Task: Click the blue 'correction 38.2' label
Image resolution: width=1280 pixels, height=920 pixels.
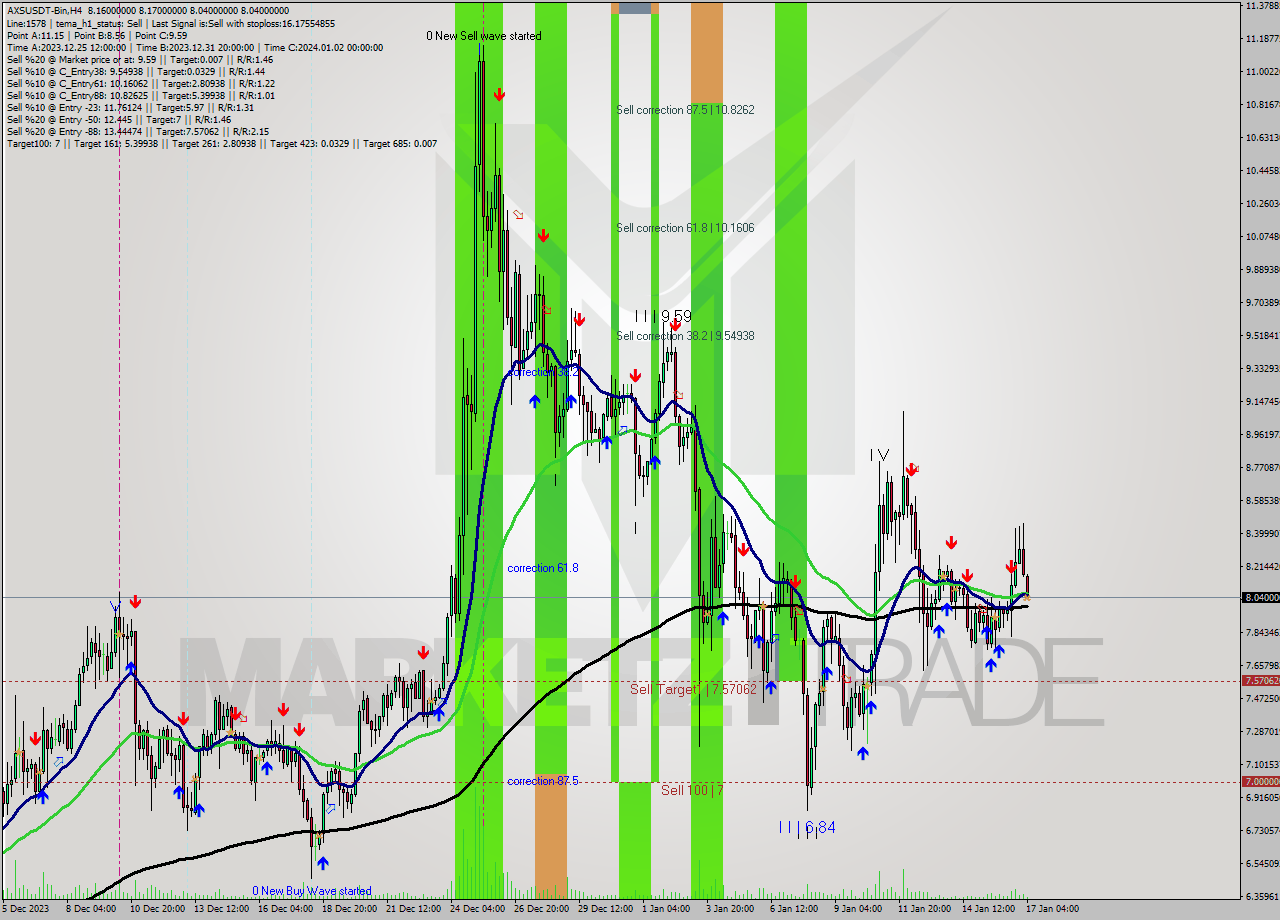Action: [542, 371]
